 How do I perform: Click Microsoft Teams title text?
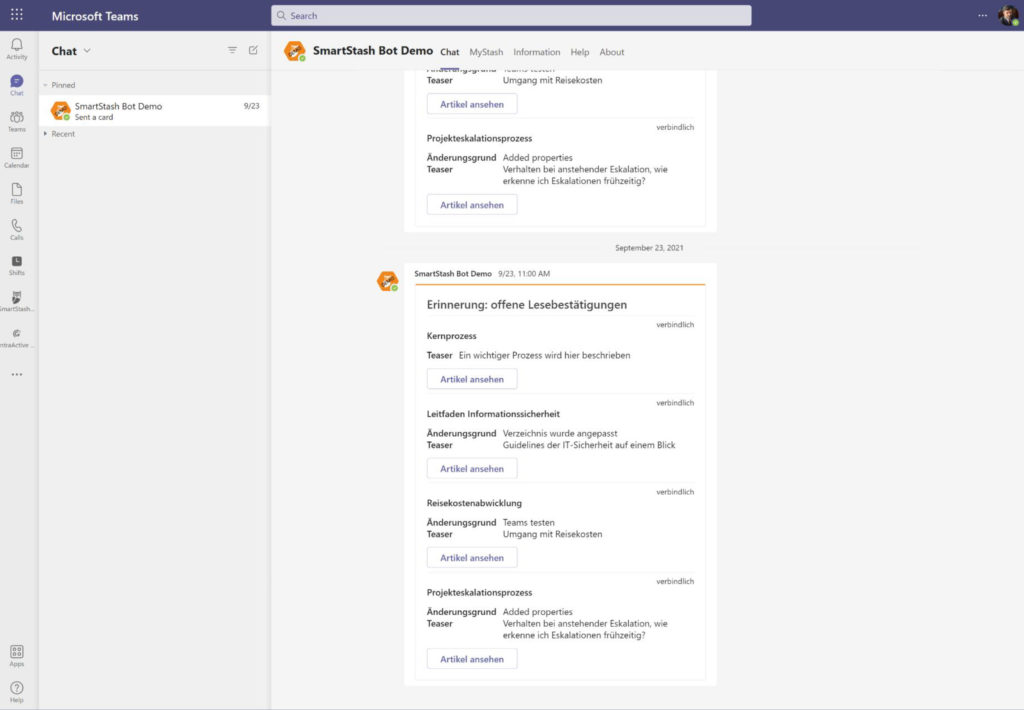(95, 16)
